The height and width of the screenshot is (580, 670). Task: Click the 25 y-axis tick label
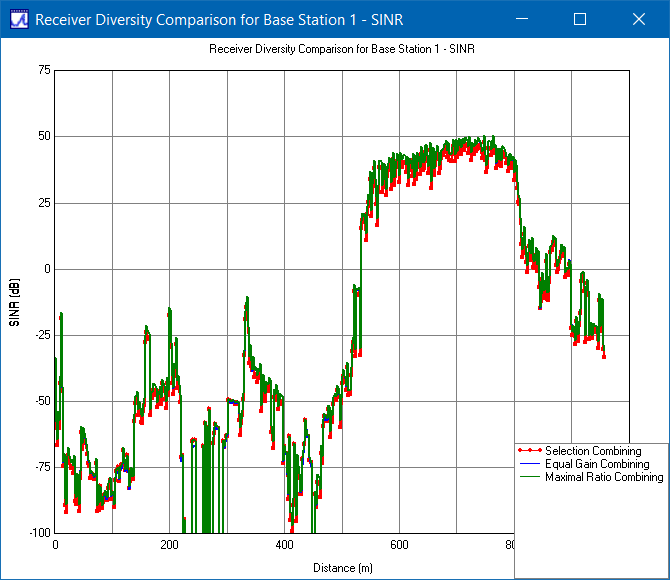(44, 203)
